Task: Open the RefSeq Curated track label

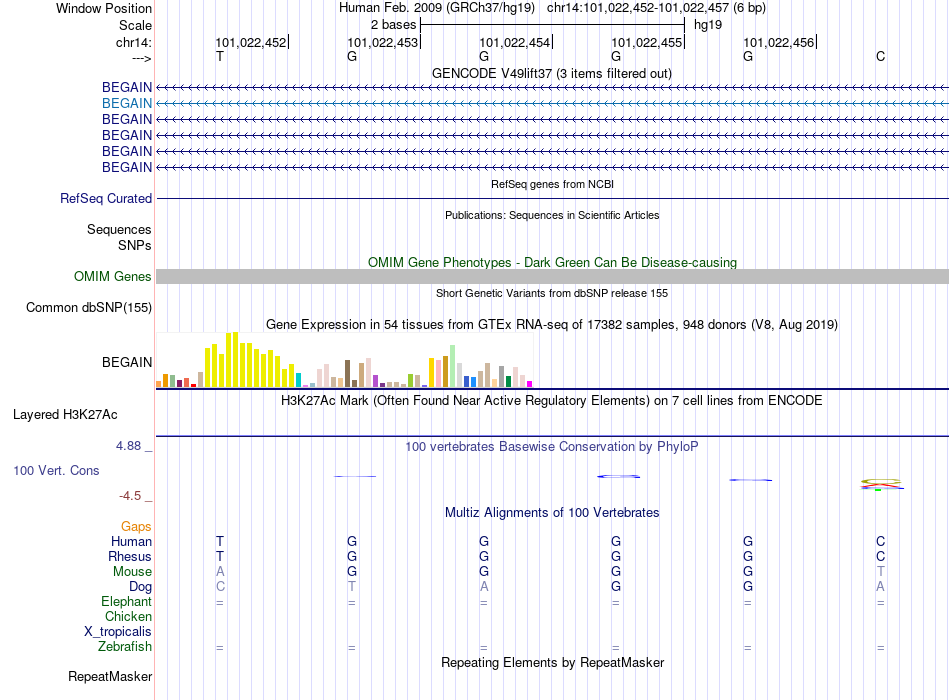Action: pos(106,199)
